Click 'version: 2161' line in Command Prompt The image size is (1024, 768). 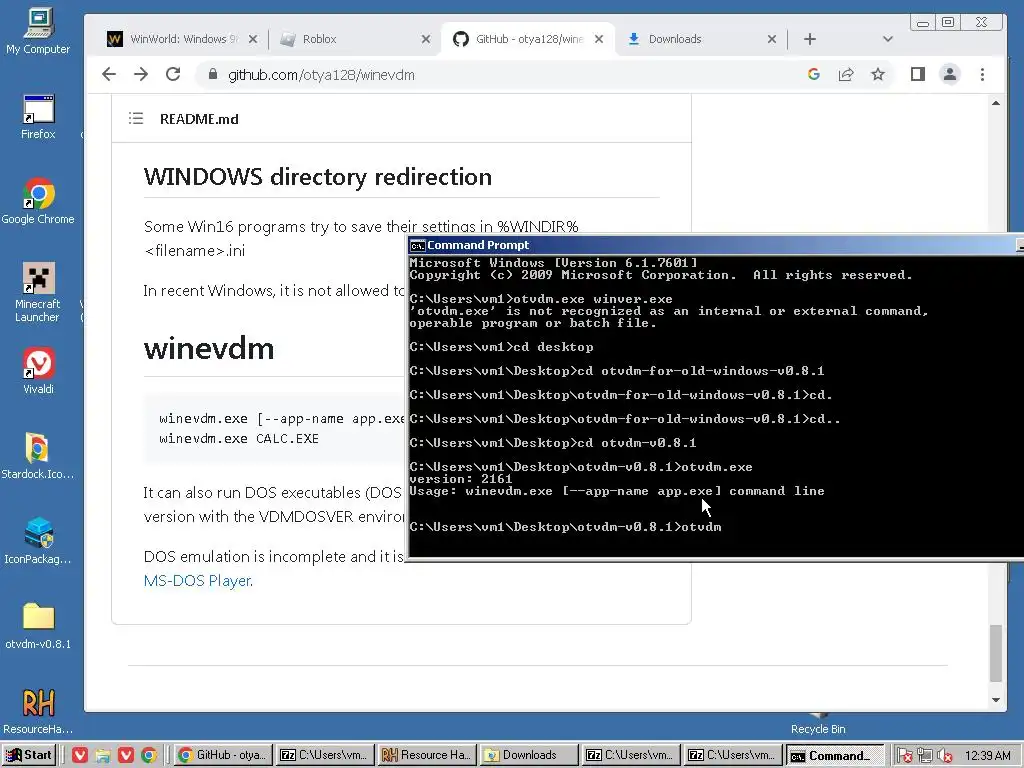(x=460, y=479)
